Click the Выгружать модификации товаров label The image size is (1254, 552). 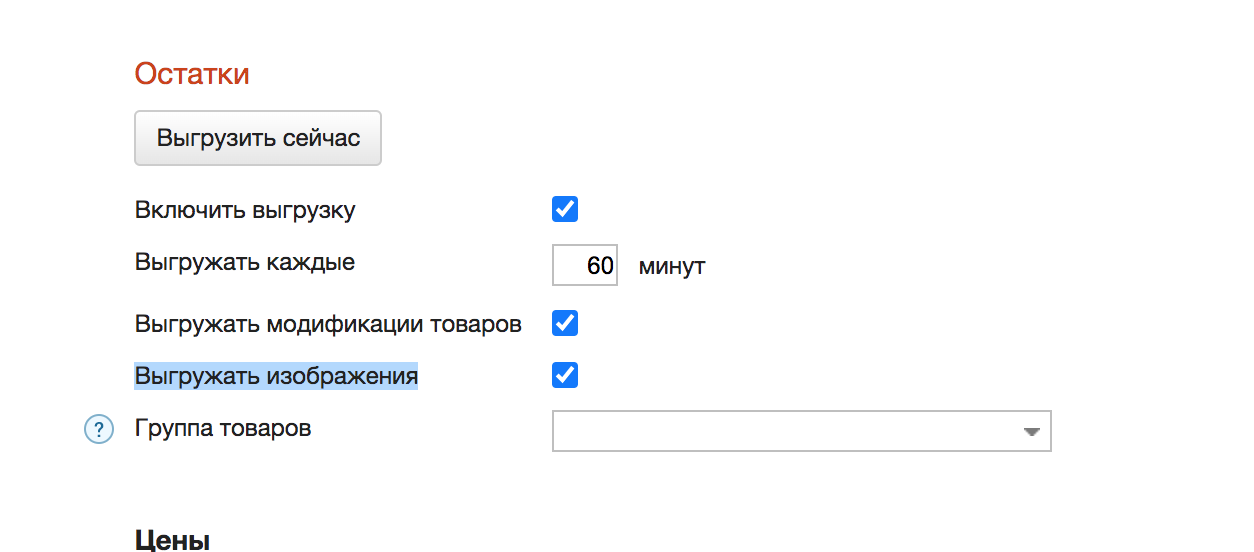[x=328, y=324]
